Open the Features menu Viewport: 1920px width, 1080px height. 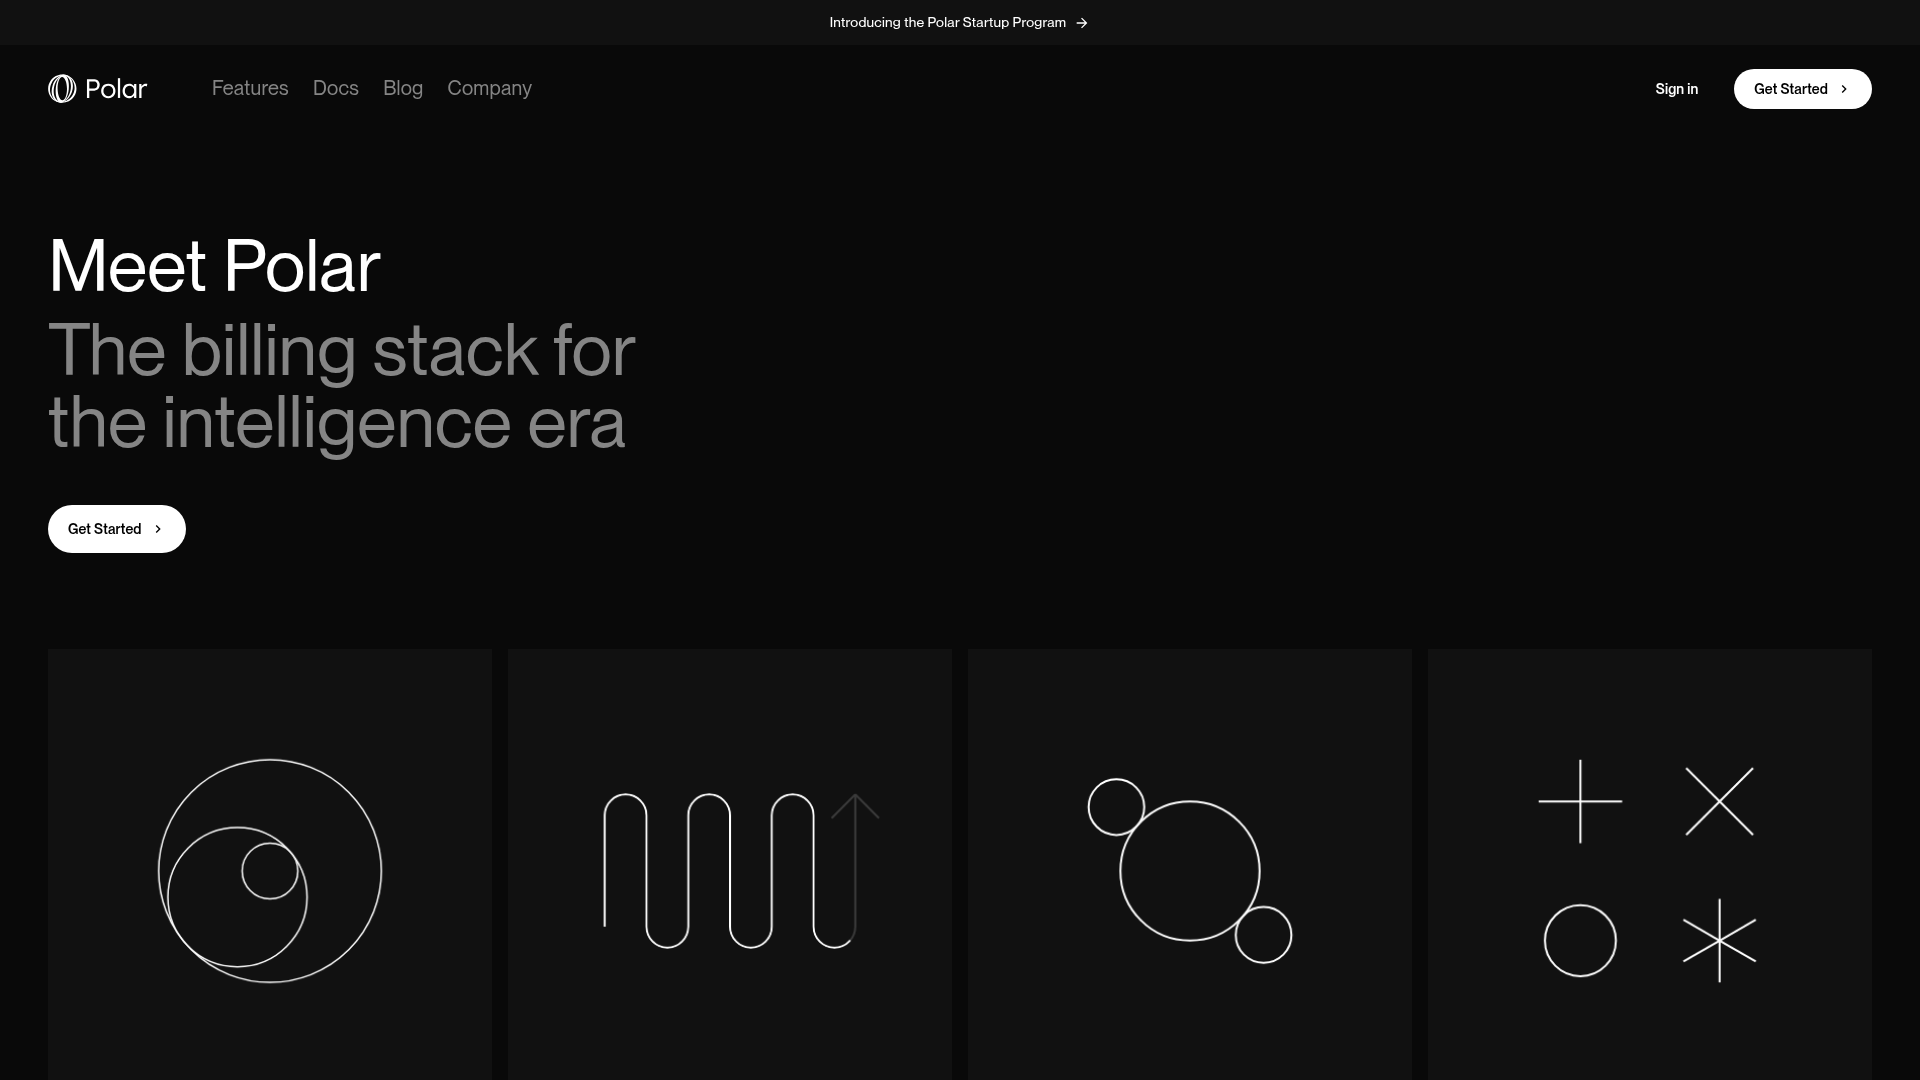click(250, 88)
